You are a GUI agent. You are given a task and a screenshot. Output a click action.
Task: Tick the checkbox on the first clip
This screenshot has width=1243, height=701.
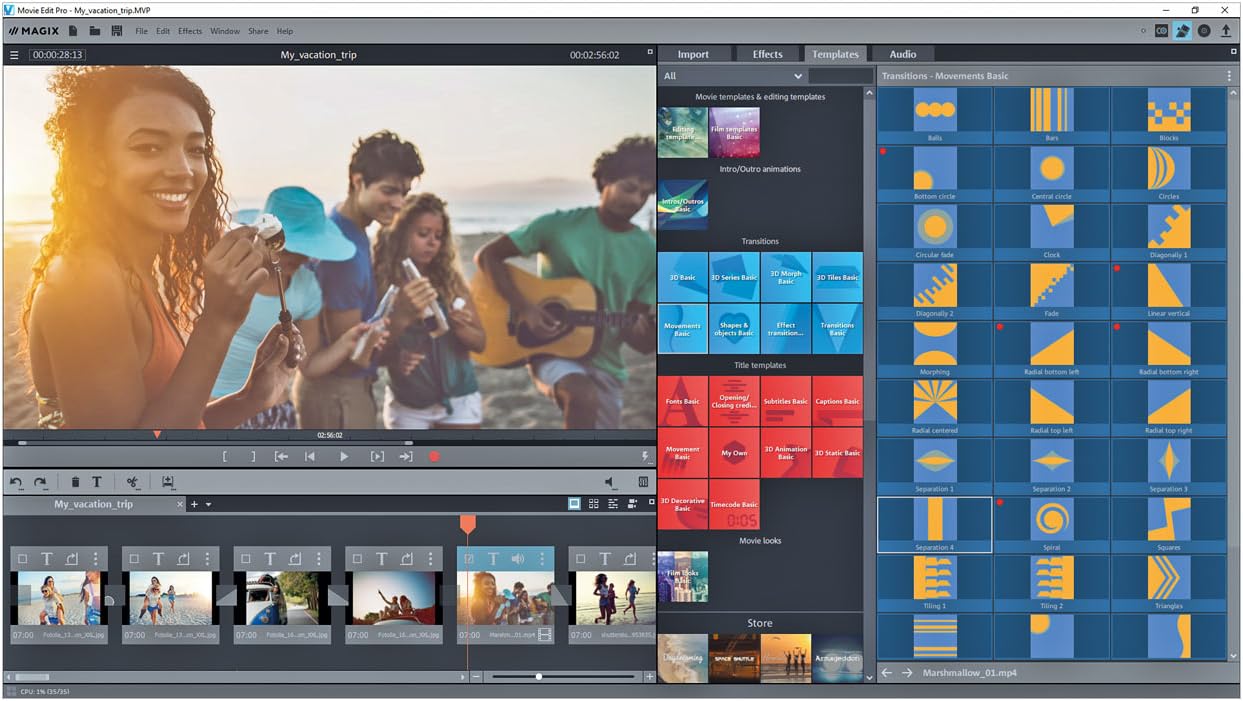[22, 559]
